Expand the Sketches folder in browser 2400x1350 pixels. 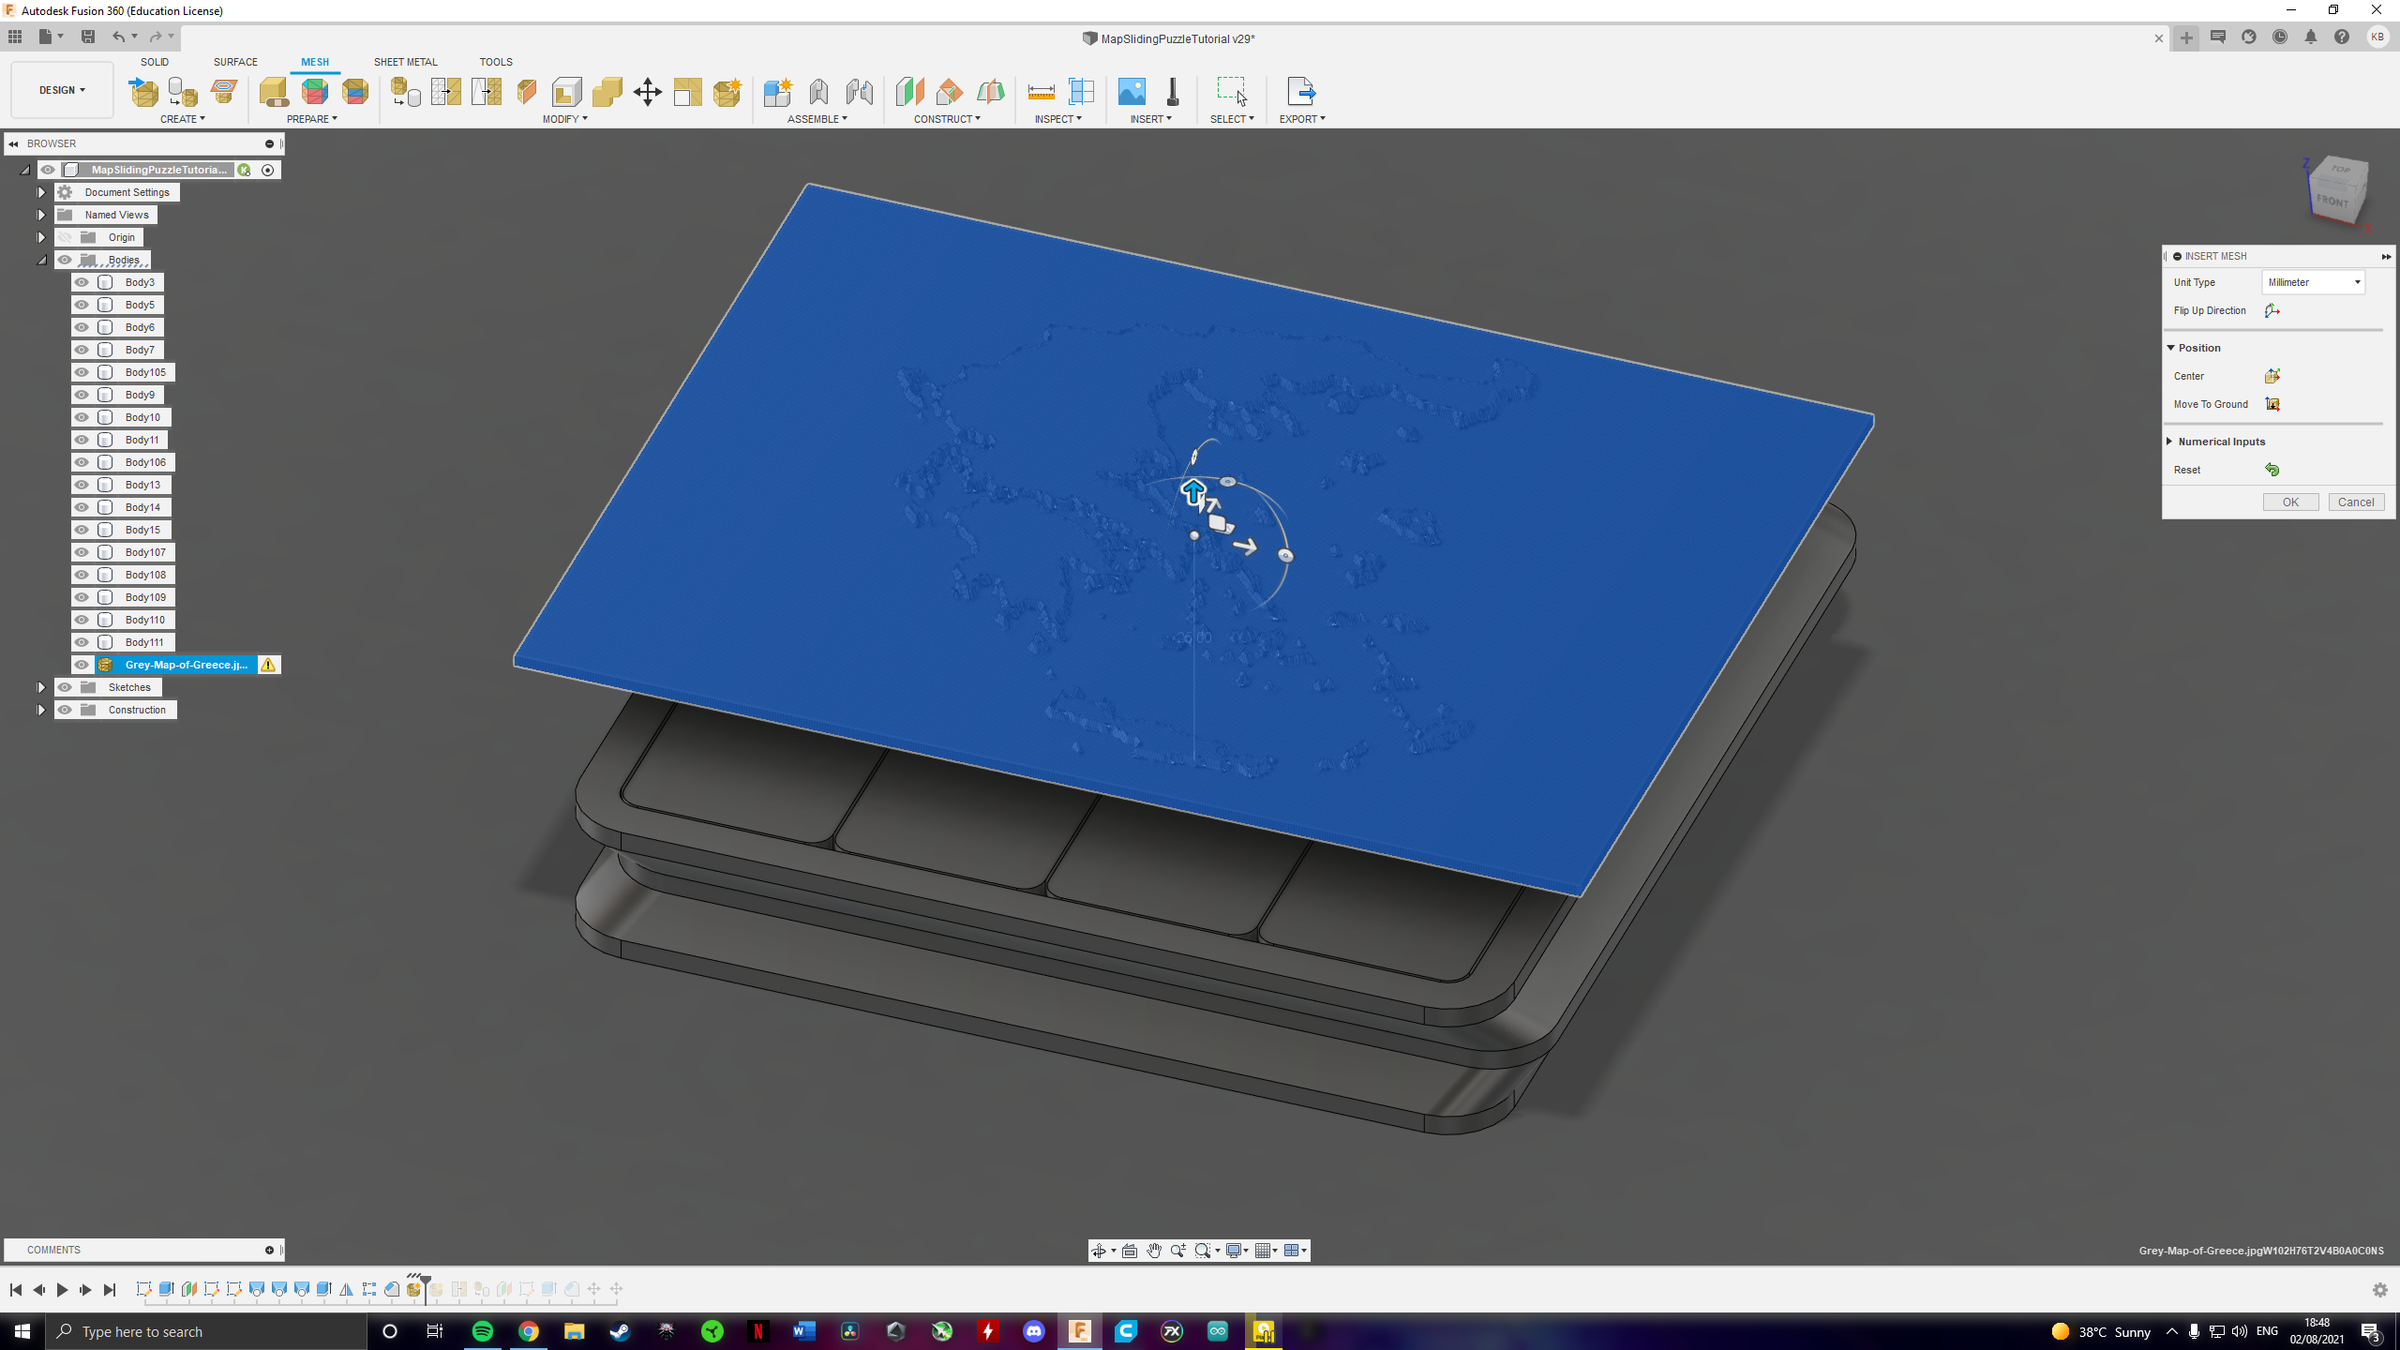coord(41,687)
